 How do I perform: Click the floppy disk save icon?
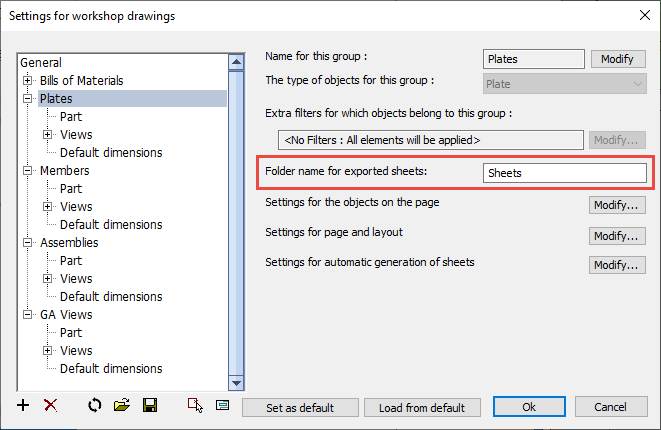tap(150, 406)
